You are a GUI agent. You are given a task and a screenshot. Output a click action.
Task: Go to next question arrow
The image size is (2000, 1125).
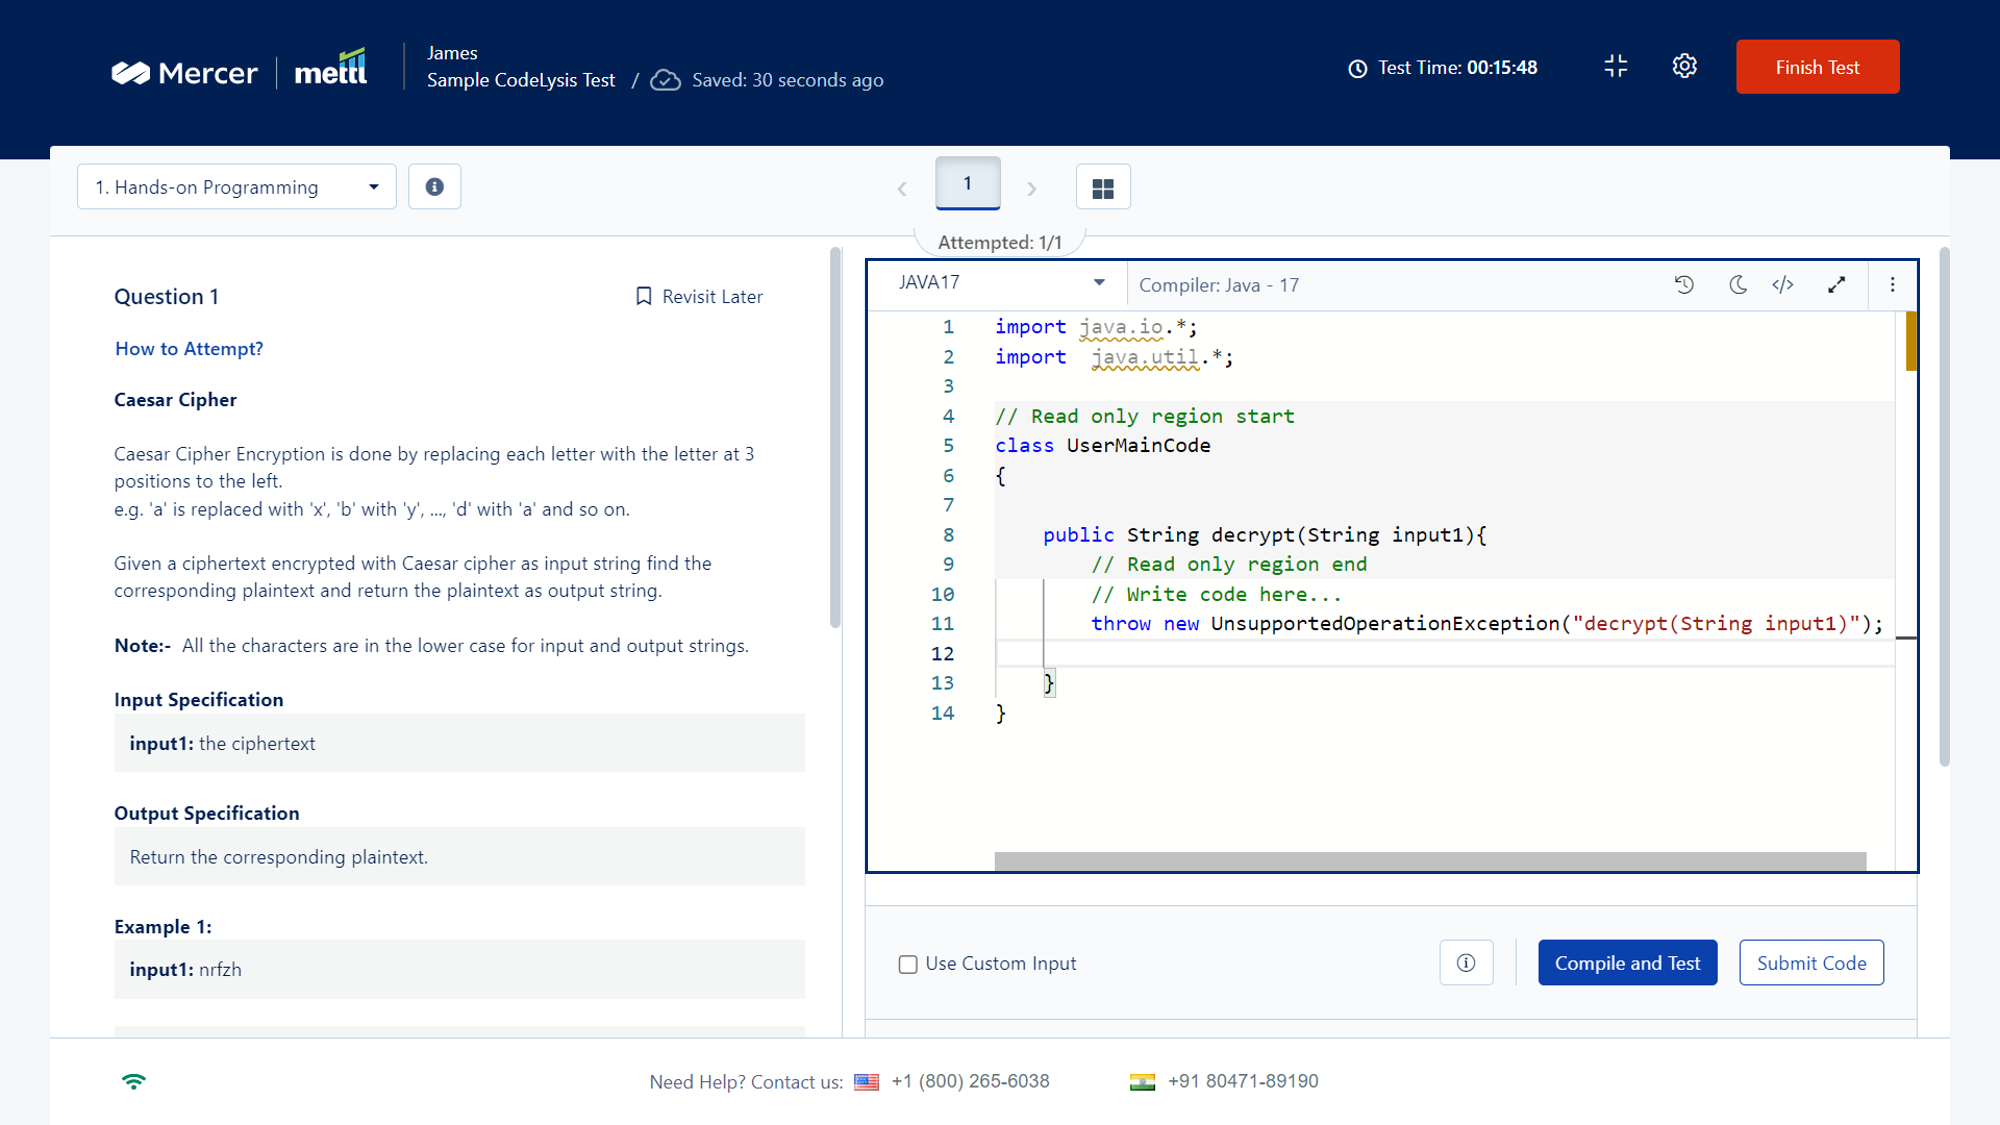[1032, 188]
